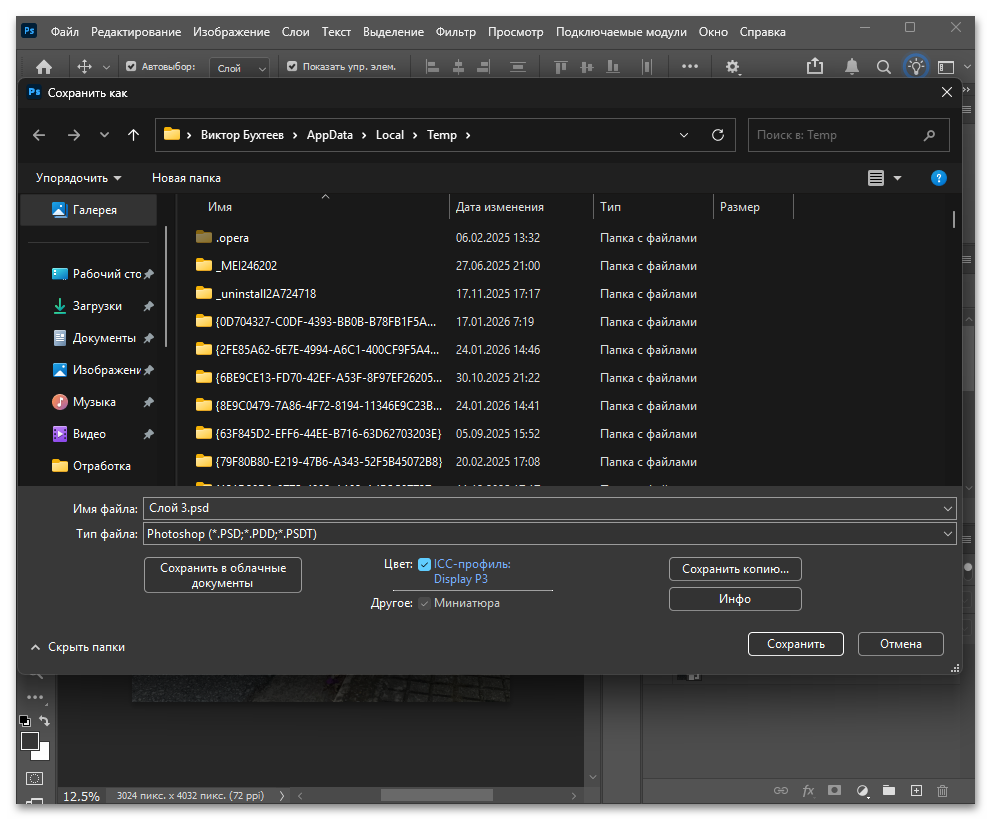Open the Тип файла format dropdown
This screenshot has height=820, width=991.
tap(549, 534)
